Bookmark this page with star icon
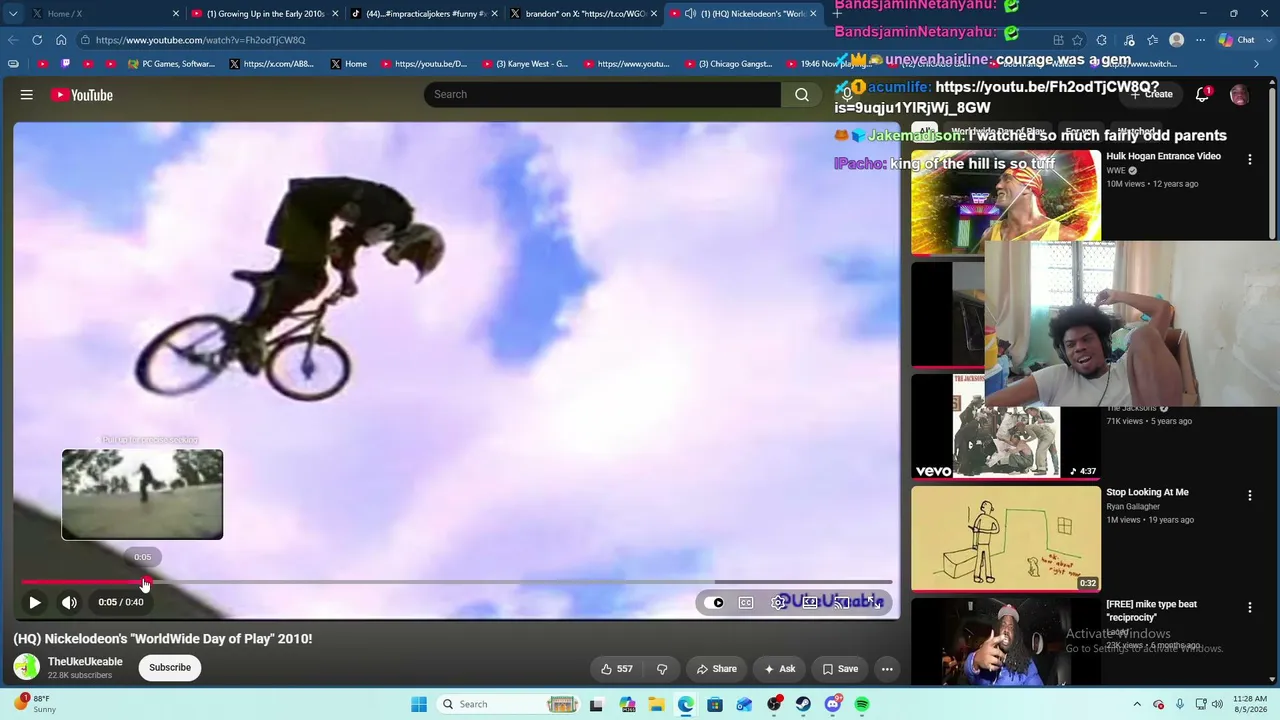Viewport: 1280px width, 720px height. (x=1077, y=40)
